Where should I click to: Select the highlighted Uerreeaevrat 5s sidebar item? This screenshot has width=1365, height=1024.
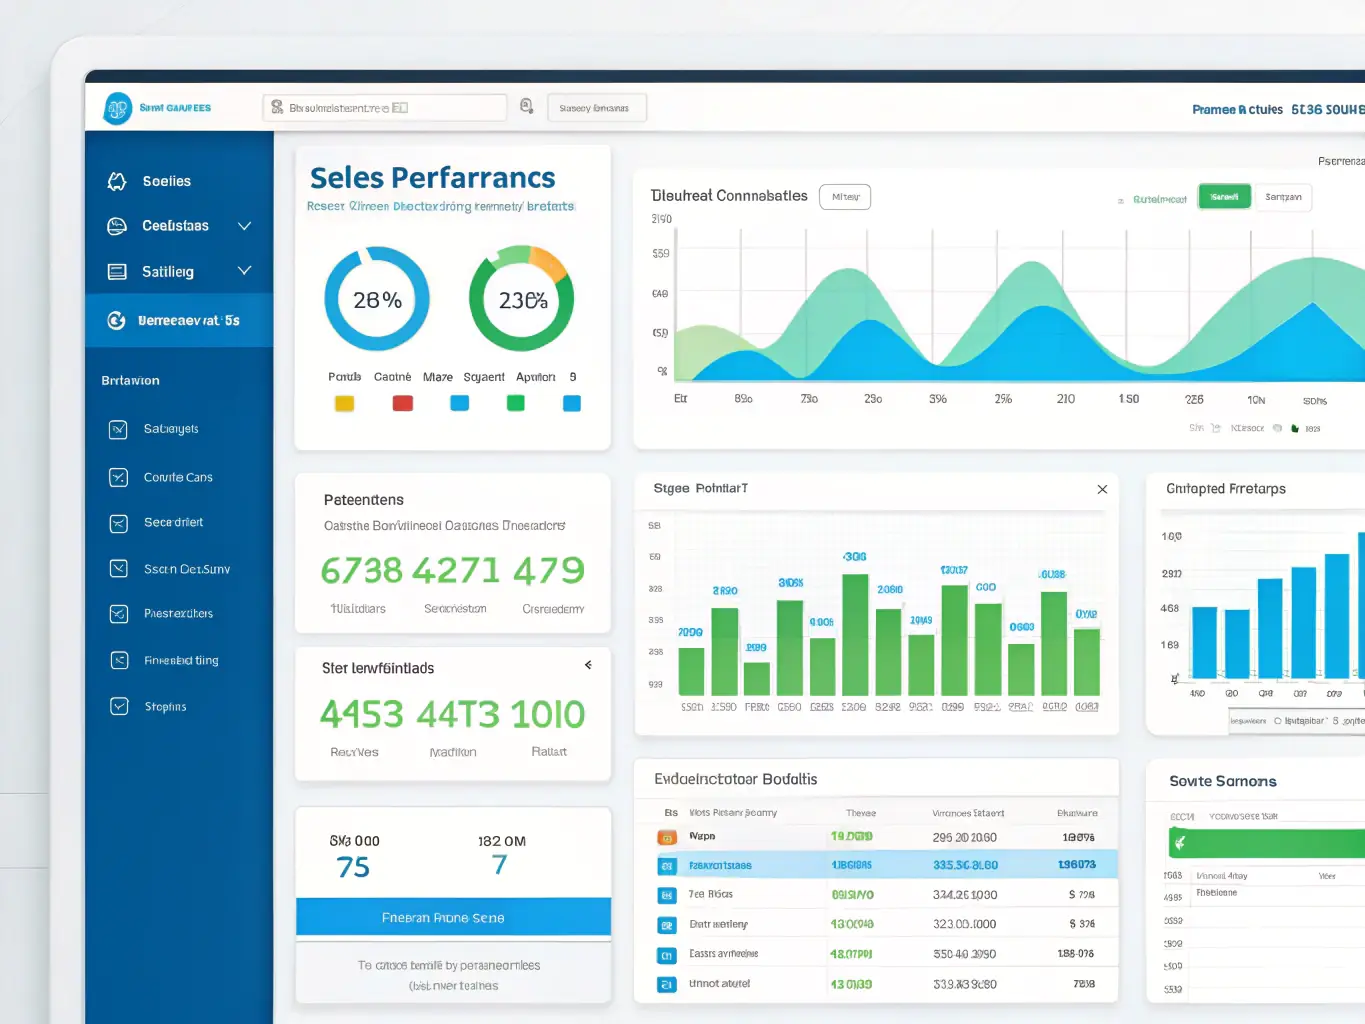tap(179, 320)
